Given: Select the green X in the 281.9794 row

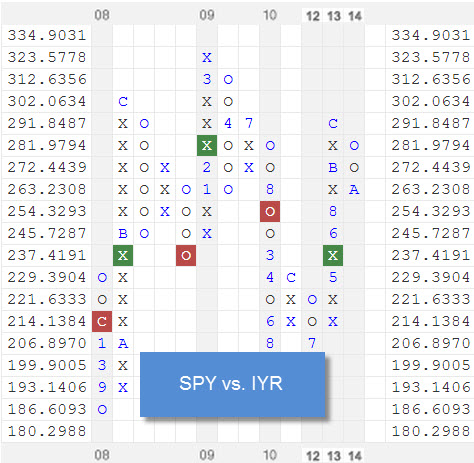Looking at the screenshot, I should tap(207, 145).
